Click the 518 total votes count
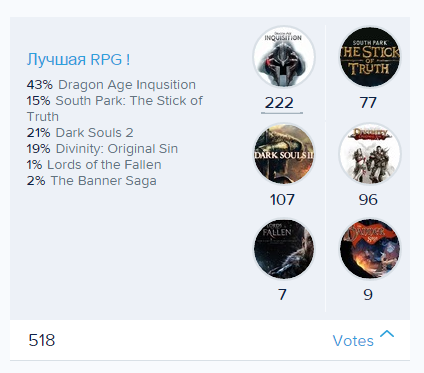This screenshot has width=424, height=373. 42,340
